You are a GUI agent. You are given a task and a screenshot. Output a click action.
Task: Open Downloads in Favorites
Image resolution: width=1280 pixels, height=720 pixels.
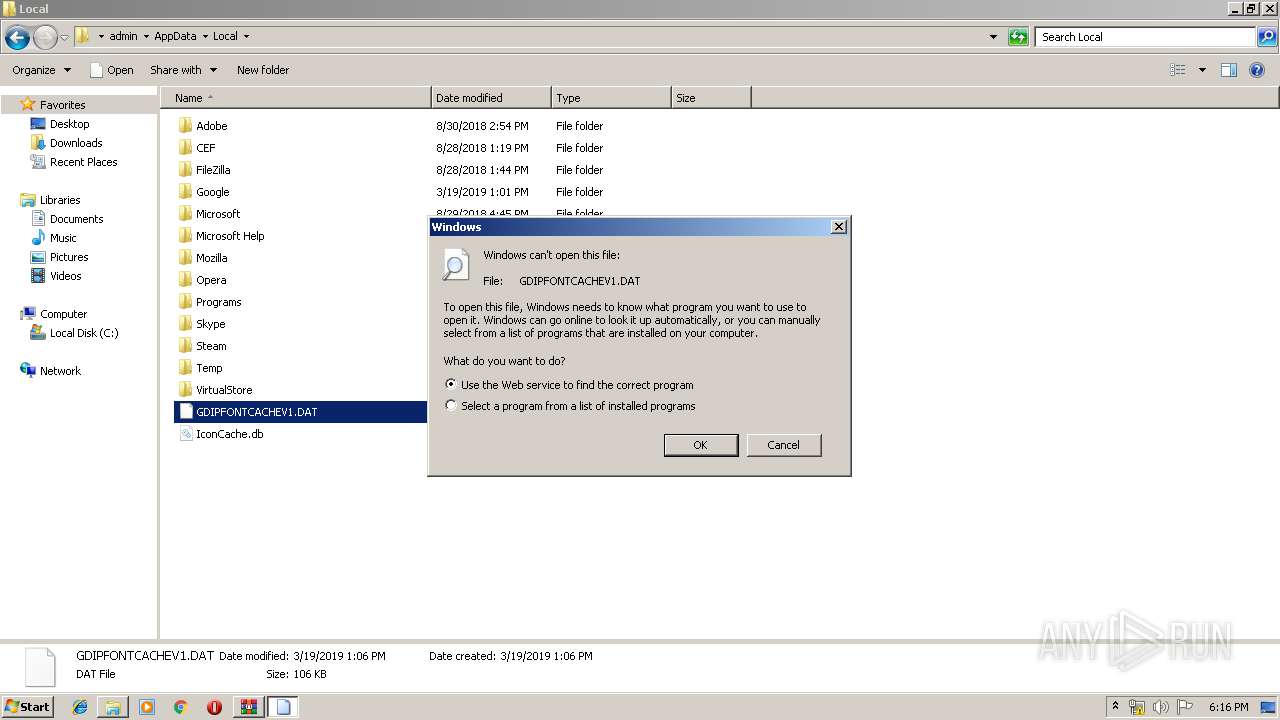pyautogui.click(x=76, y=143)
